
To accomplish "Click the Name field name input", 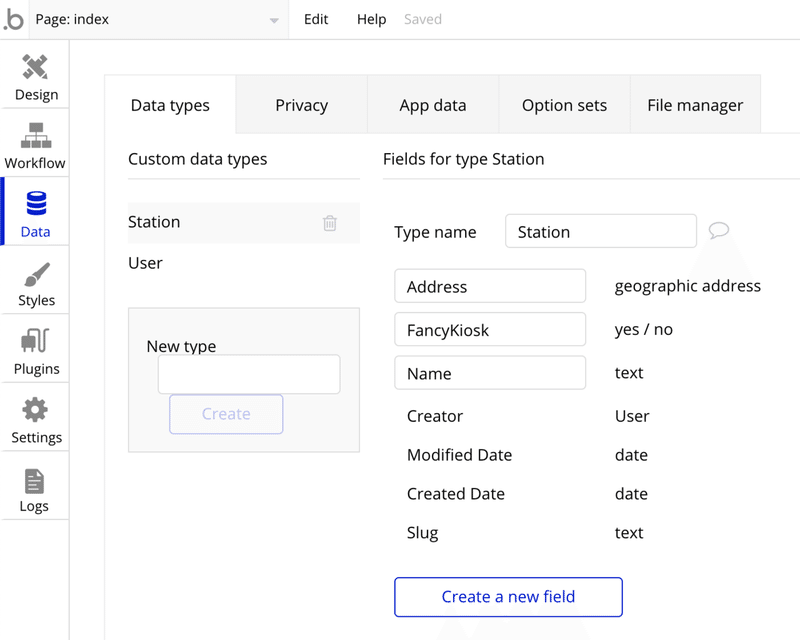I will pos(490,373).
